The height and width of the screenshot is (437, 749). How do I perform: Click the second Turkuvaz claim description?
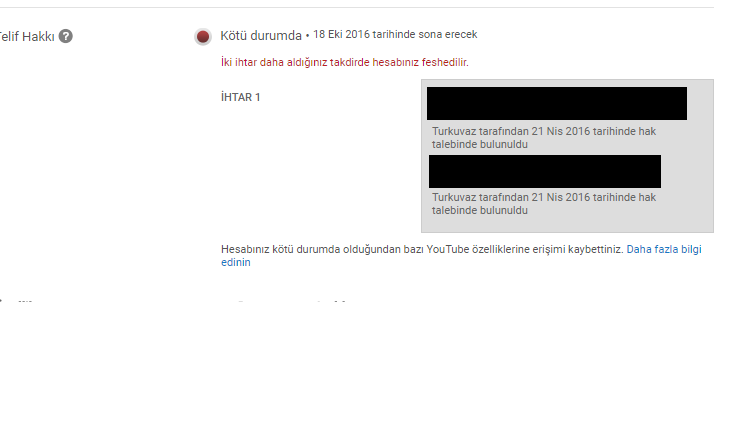(544, 203)
